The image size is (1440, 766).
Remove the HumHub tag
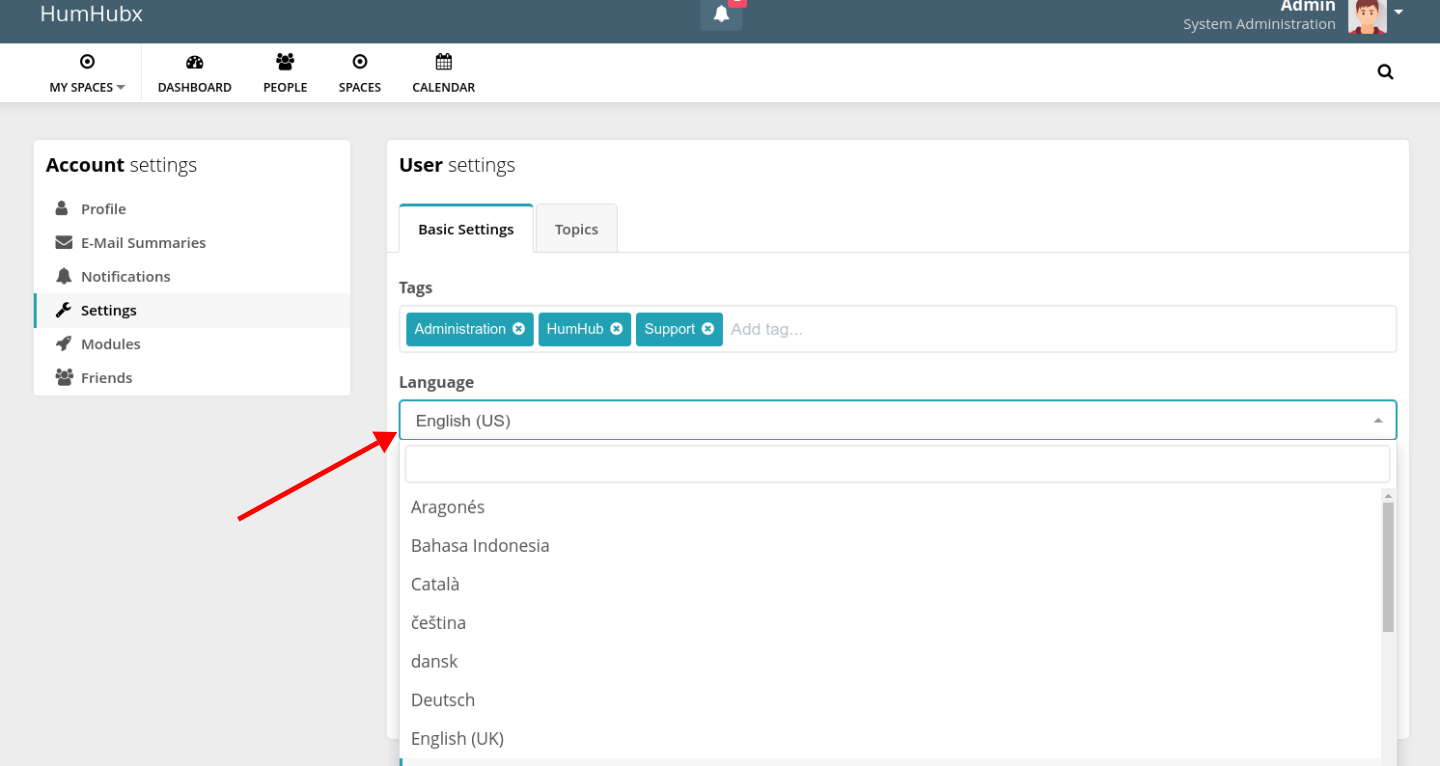click(x=616, y=328)
